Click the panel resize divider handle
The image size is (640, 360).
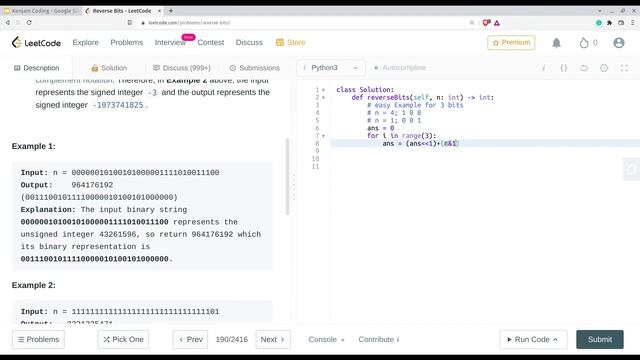(x=293, y=188)
